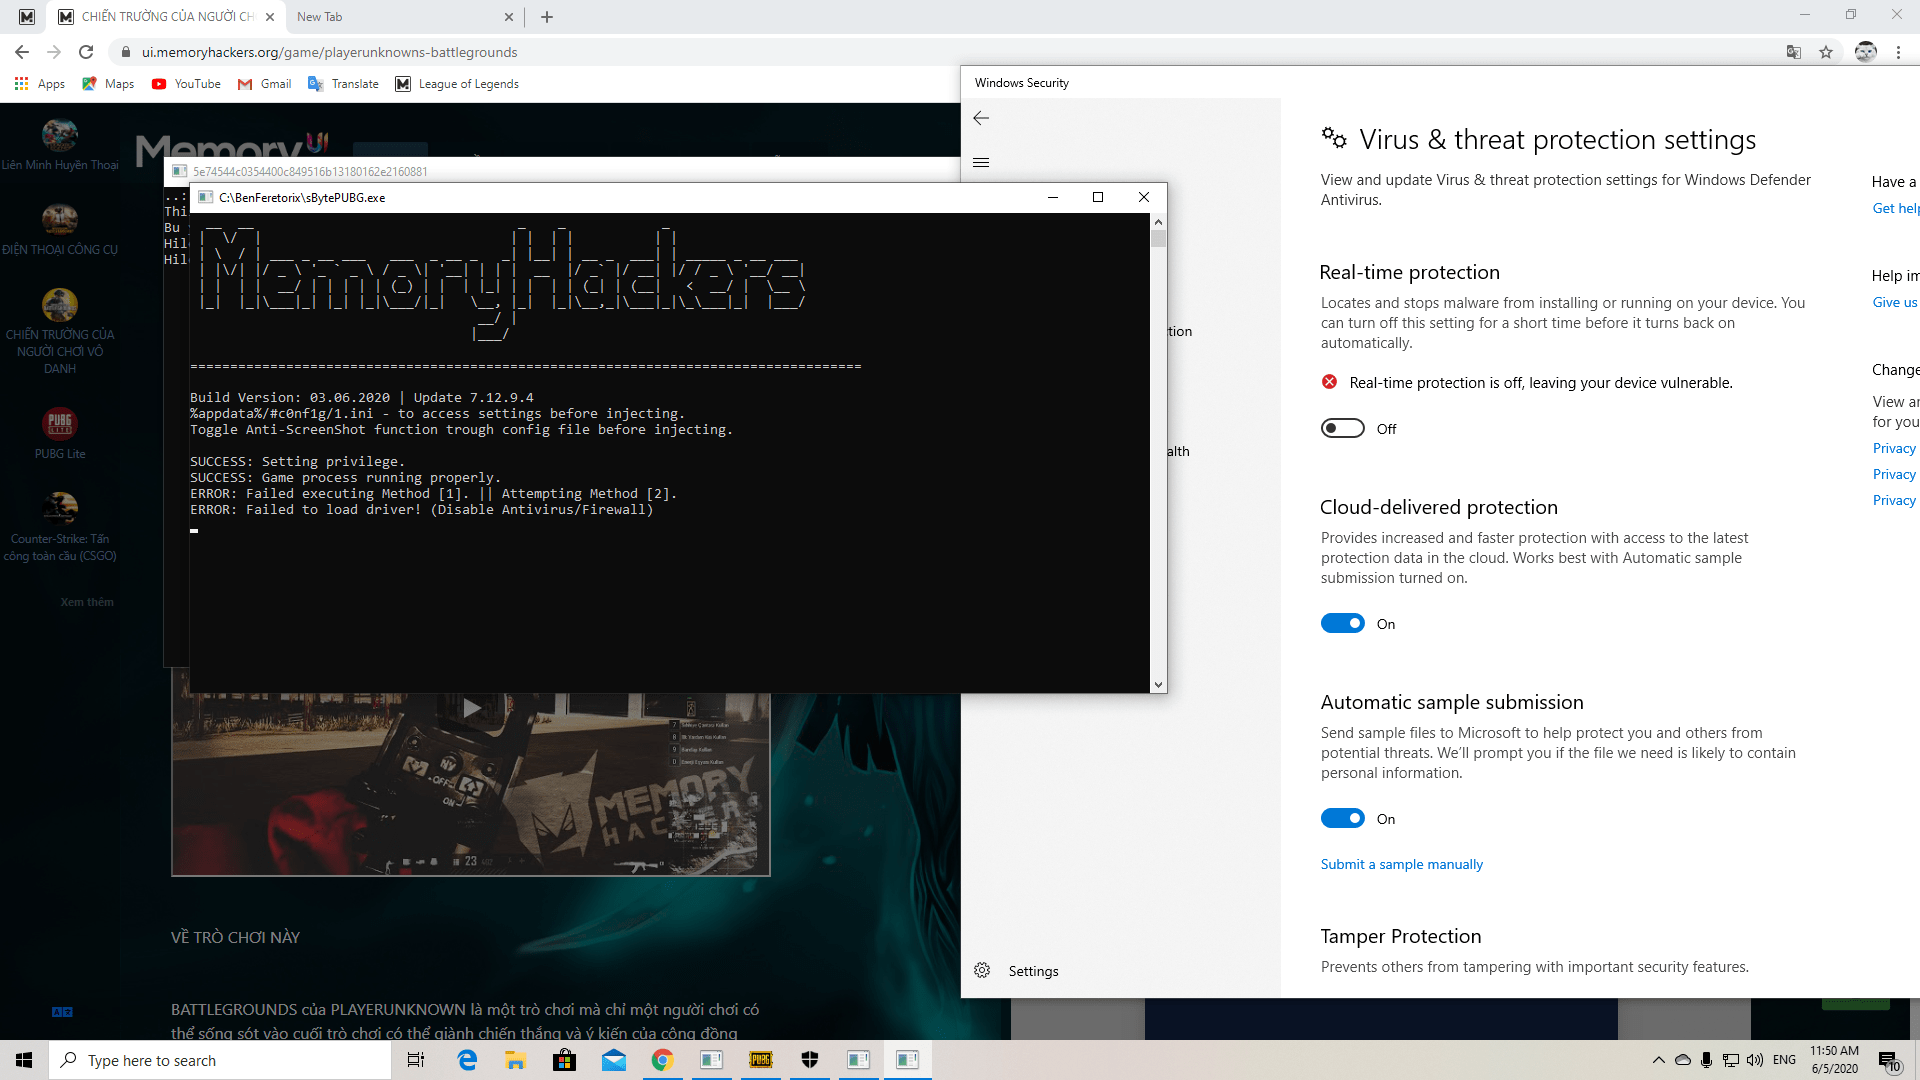Image resolution: width=1920 pixels, height=1080 pixels.
Task: Click the console scrollbar up arrow
Action: click(x=1158, y=222)
